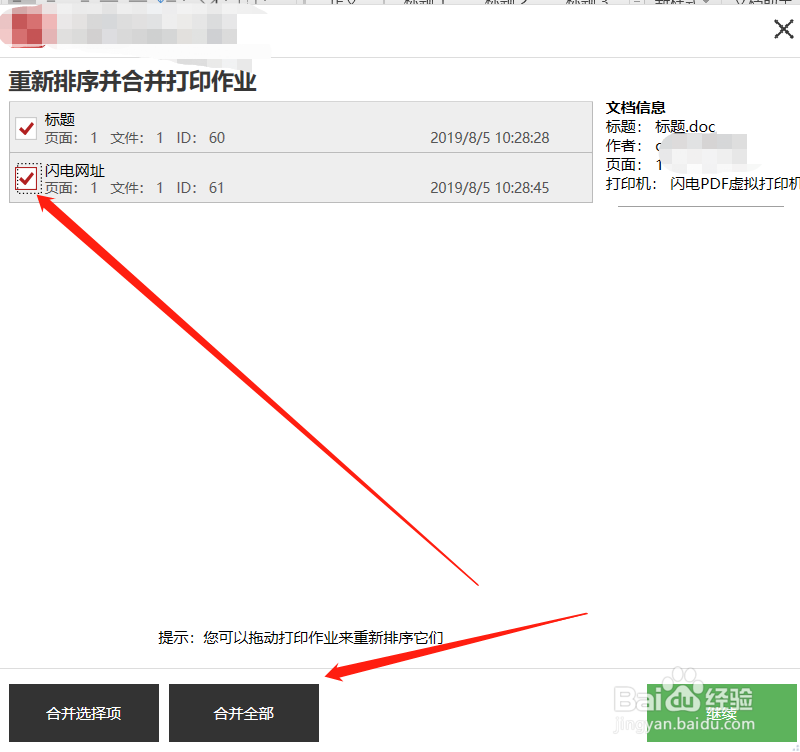Click the printer name 闪电PDF虚拟打印机
800x752 pixels.
pyautogui.click(x=735, y=184)
